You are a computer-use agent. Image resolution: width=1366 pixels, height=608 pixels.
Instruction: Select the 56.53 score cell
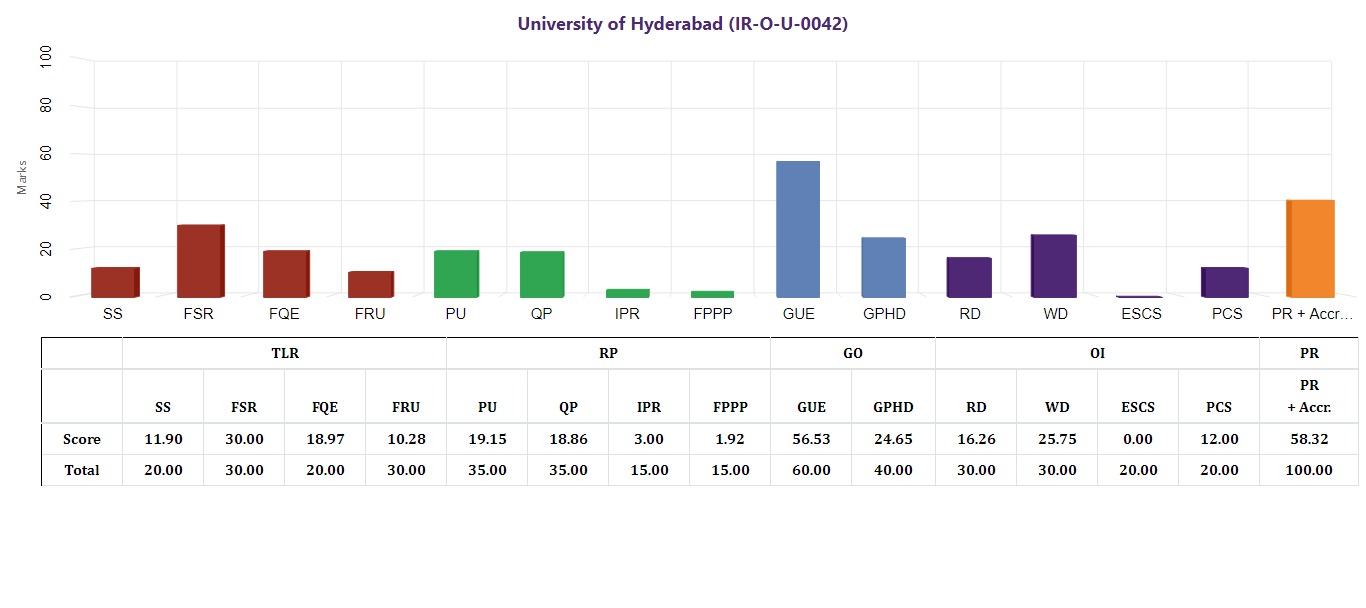(x=811, y=439)
